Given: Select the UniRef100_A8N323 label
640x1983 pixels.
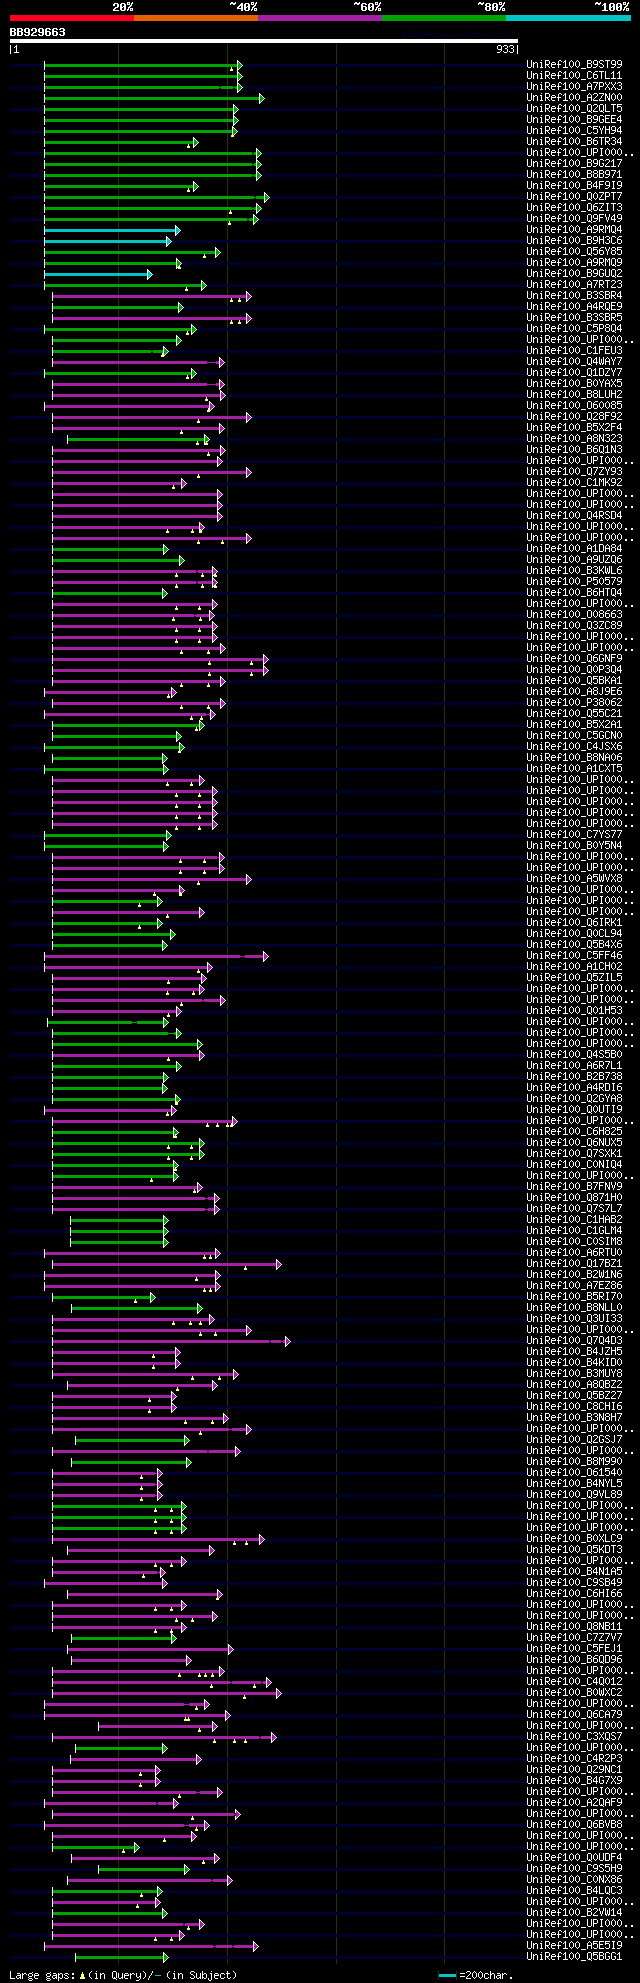Looking at the screenshot, I should pos(574,439).
